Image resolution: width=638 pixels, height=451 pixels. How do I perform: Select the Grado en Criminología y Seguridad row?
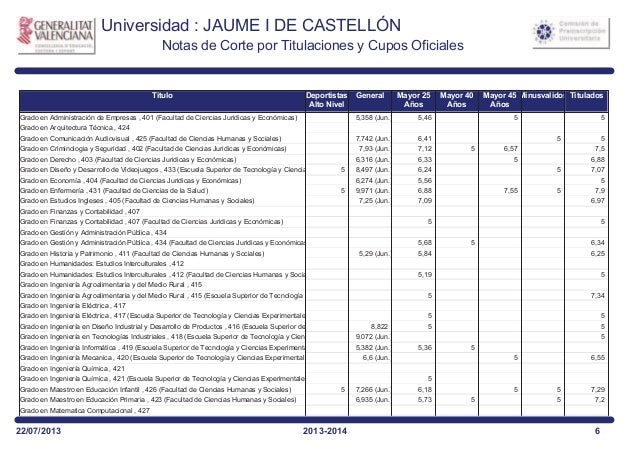tap(314, 149)
